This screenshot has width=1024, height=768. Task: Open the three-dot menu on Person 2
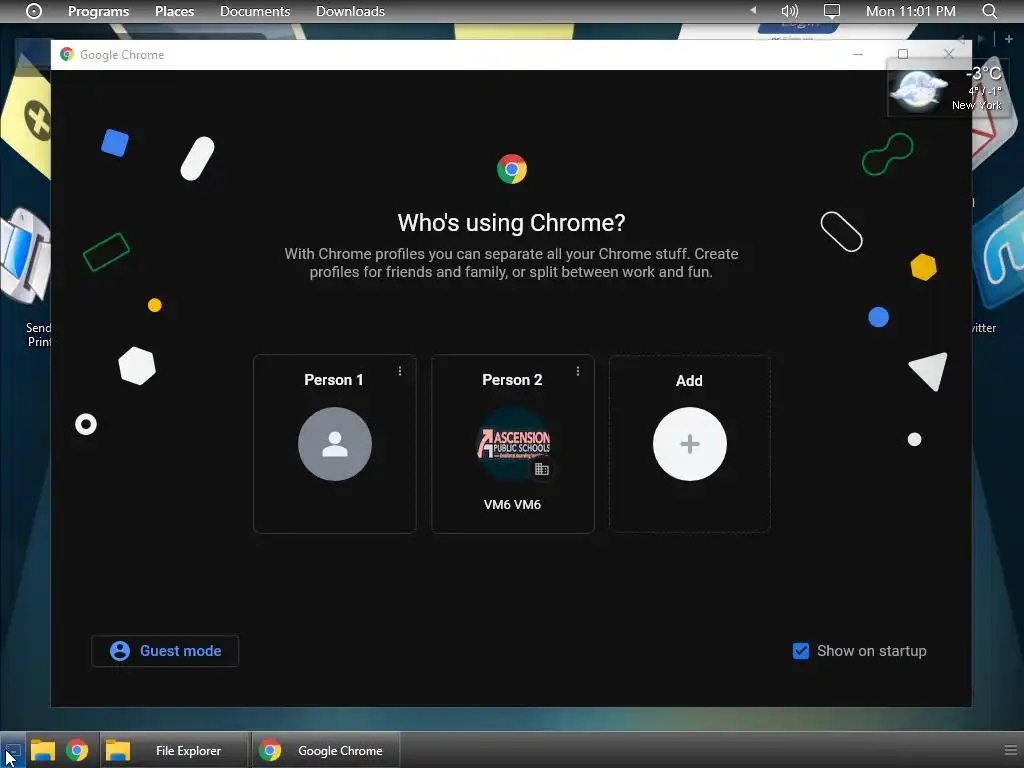(x=577, y=371)
